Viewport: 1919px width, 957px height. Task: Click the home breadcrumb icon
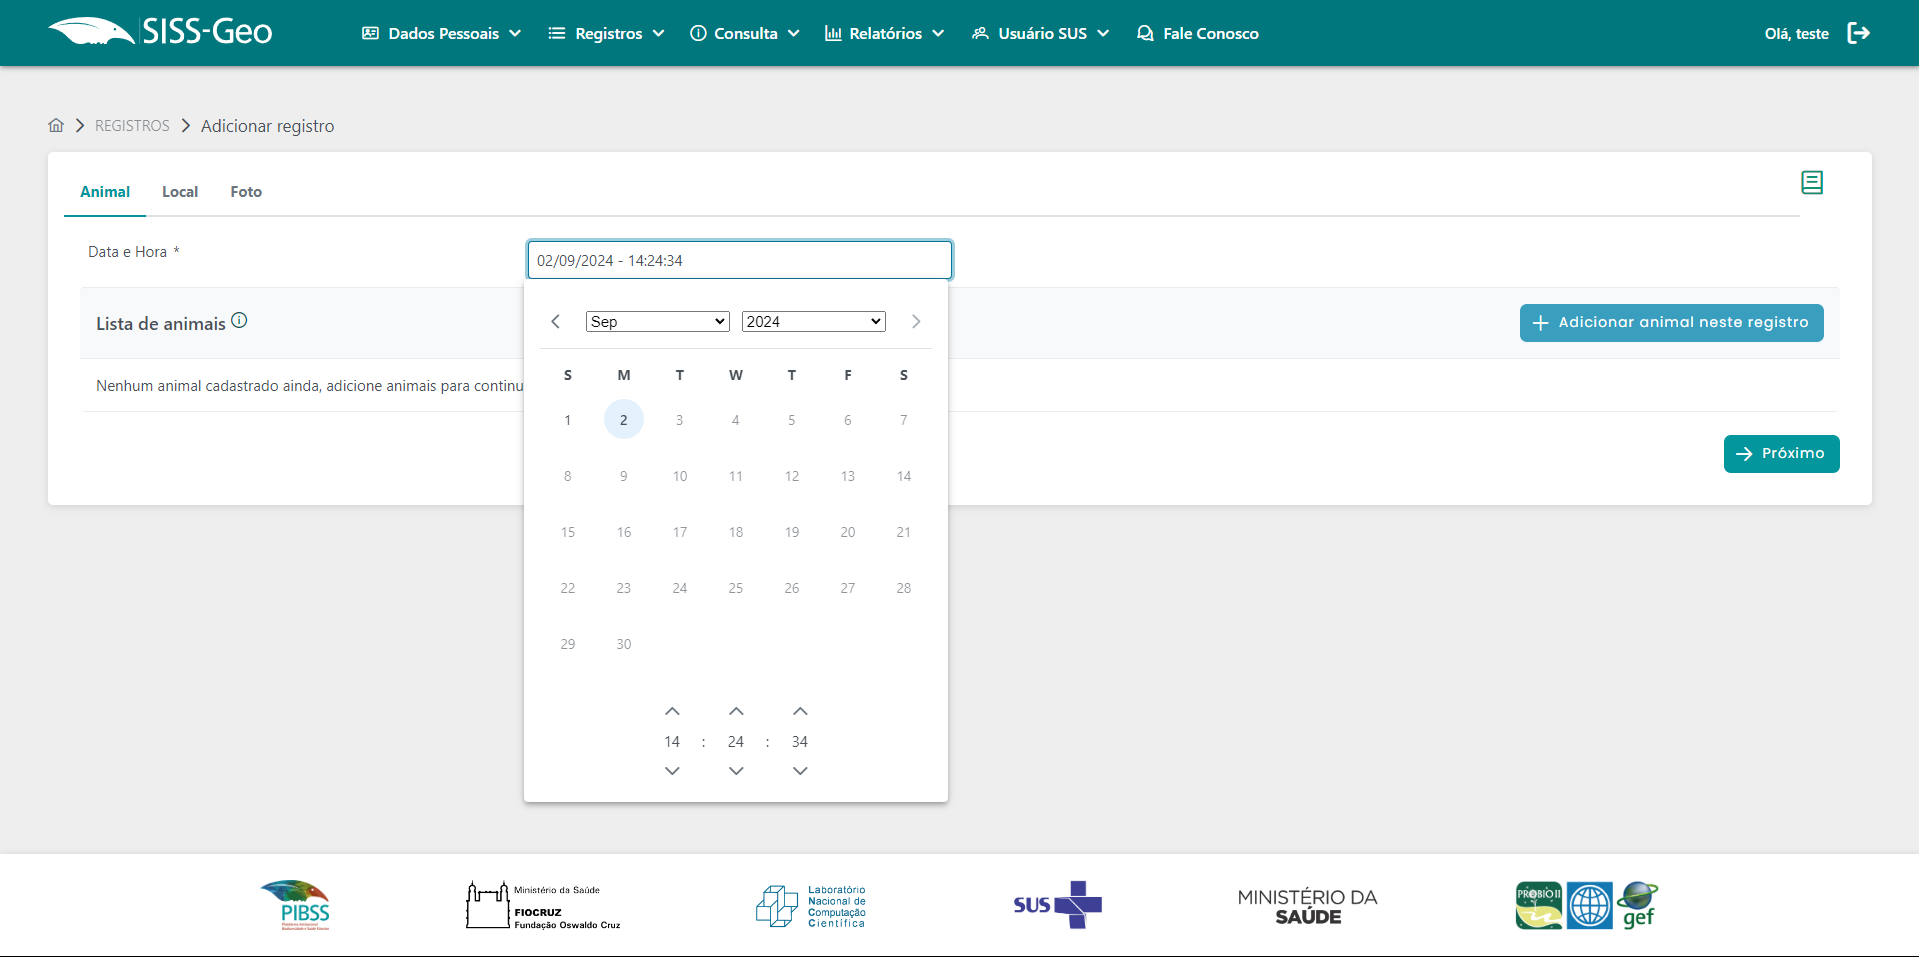56,125
